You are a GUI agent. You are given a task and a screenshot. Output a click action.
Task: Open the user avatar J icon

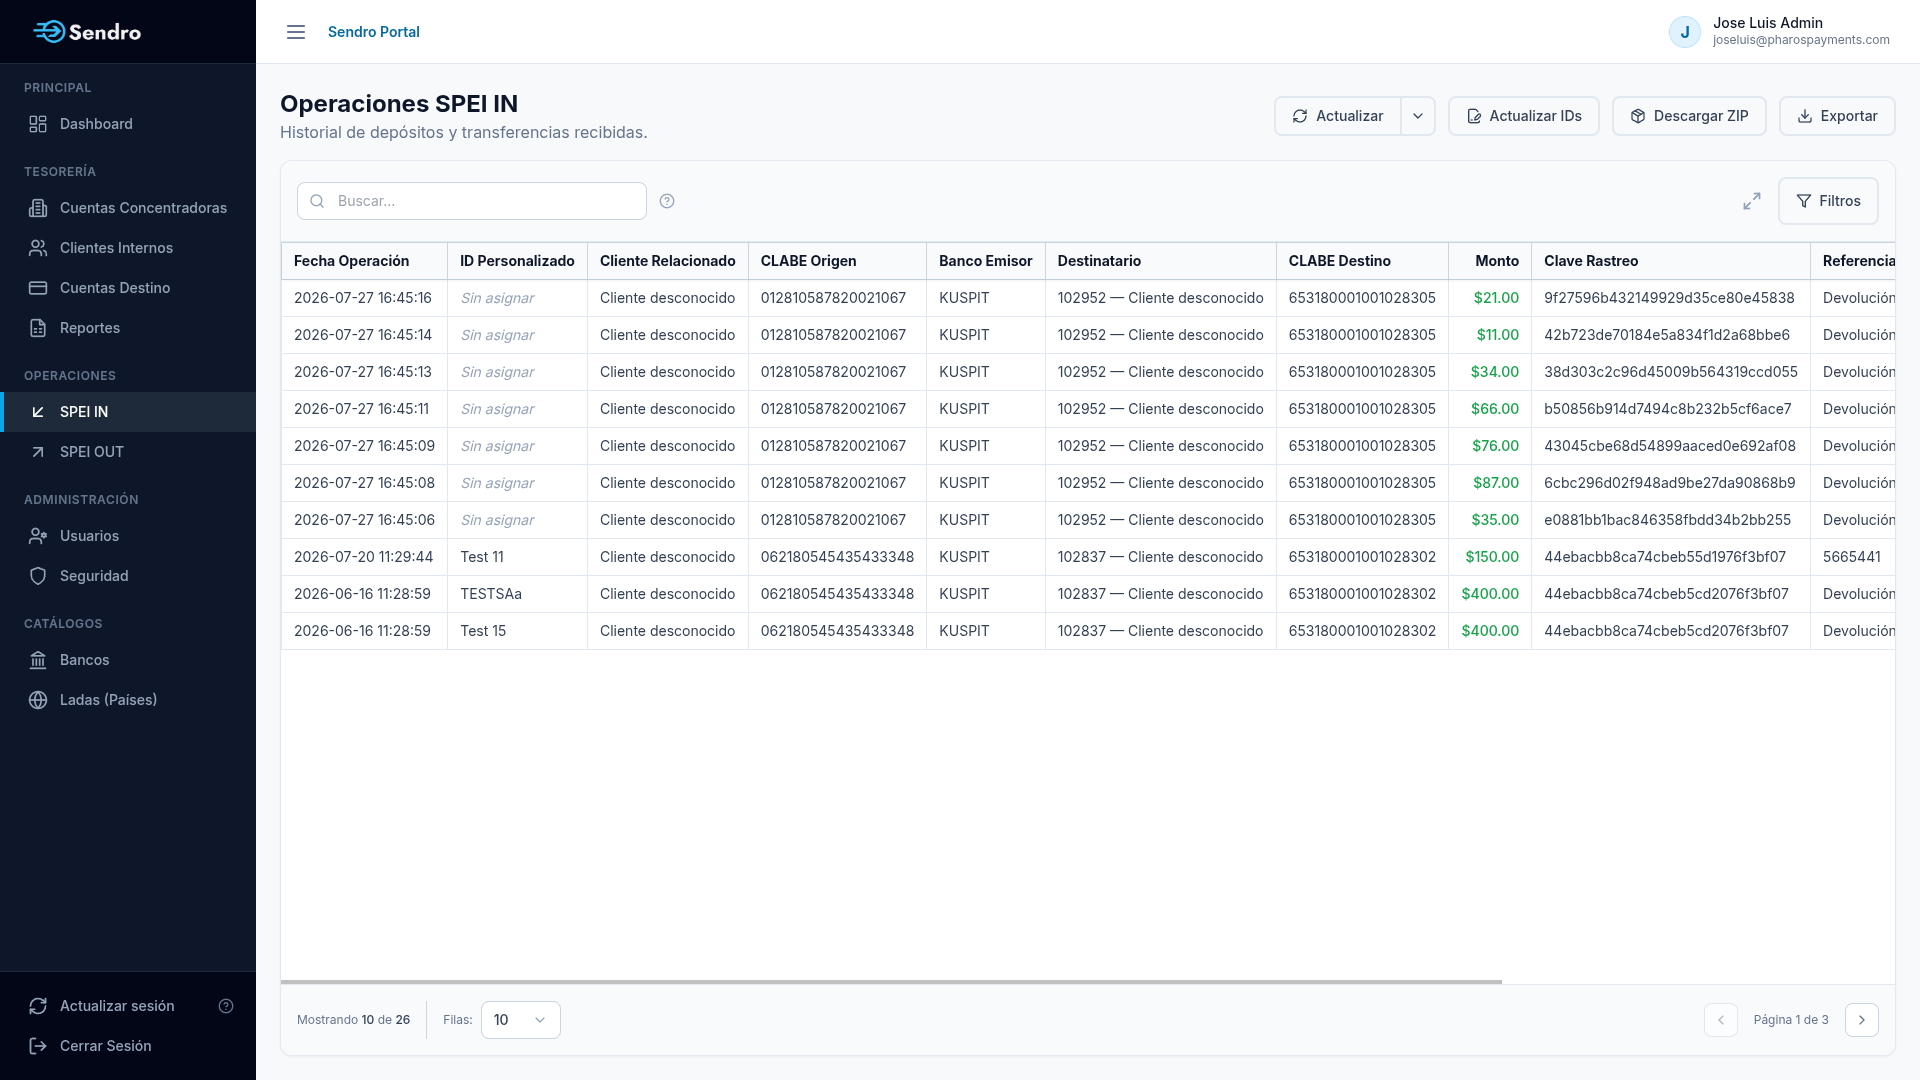pyautogui.click(x=1685, y=32)
